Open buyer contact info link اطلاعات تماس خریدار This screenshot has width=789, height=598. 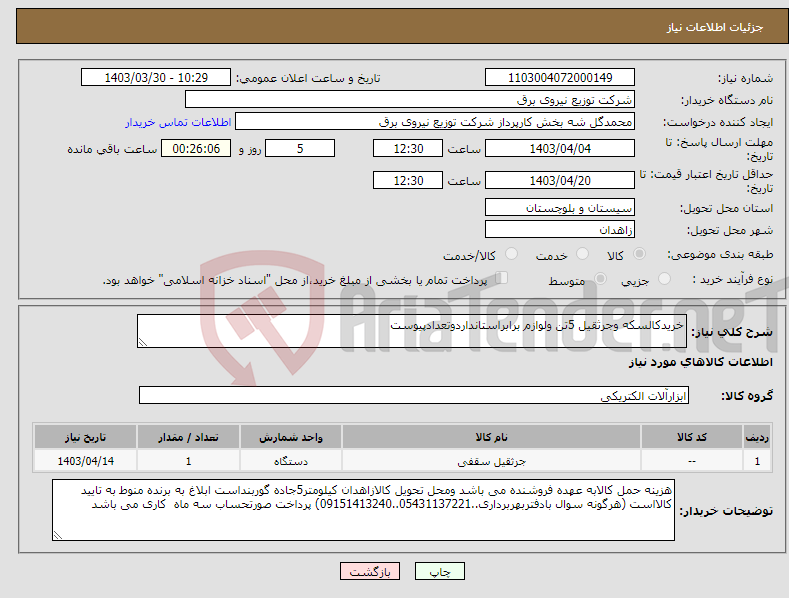(x=178, y=122)
